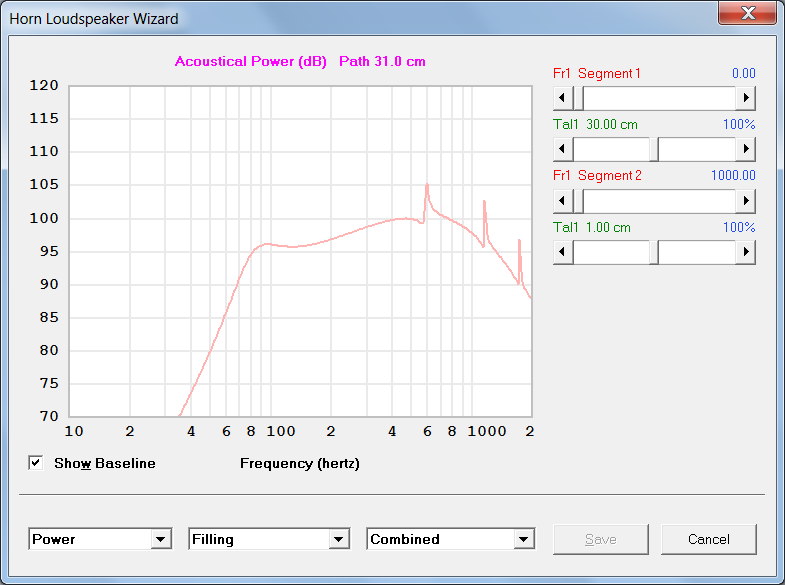
Task: Click the Fr1 Segment 1 value 0.00
Action: (x=743, y=73)
